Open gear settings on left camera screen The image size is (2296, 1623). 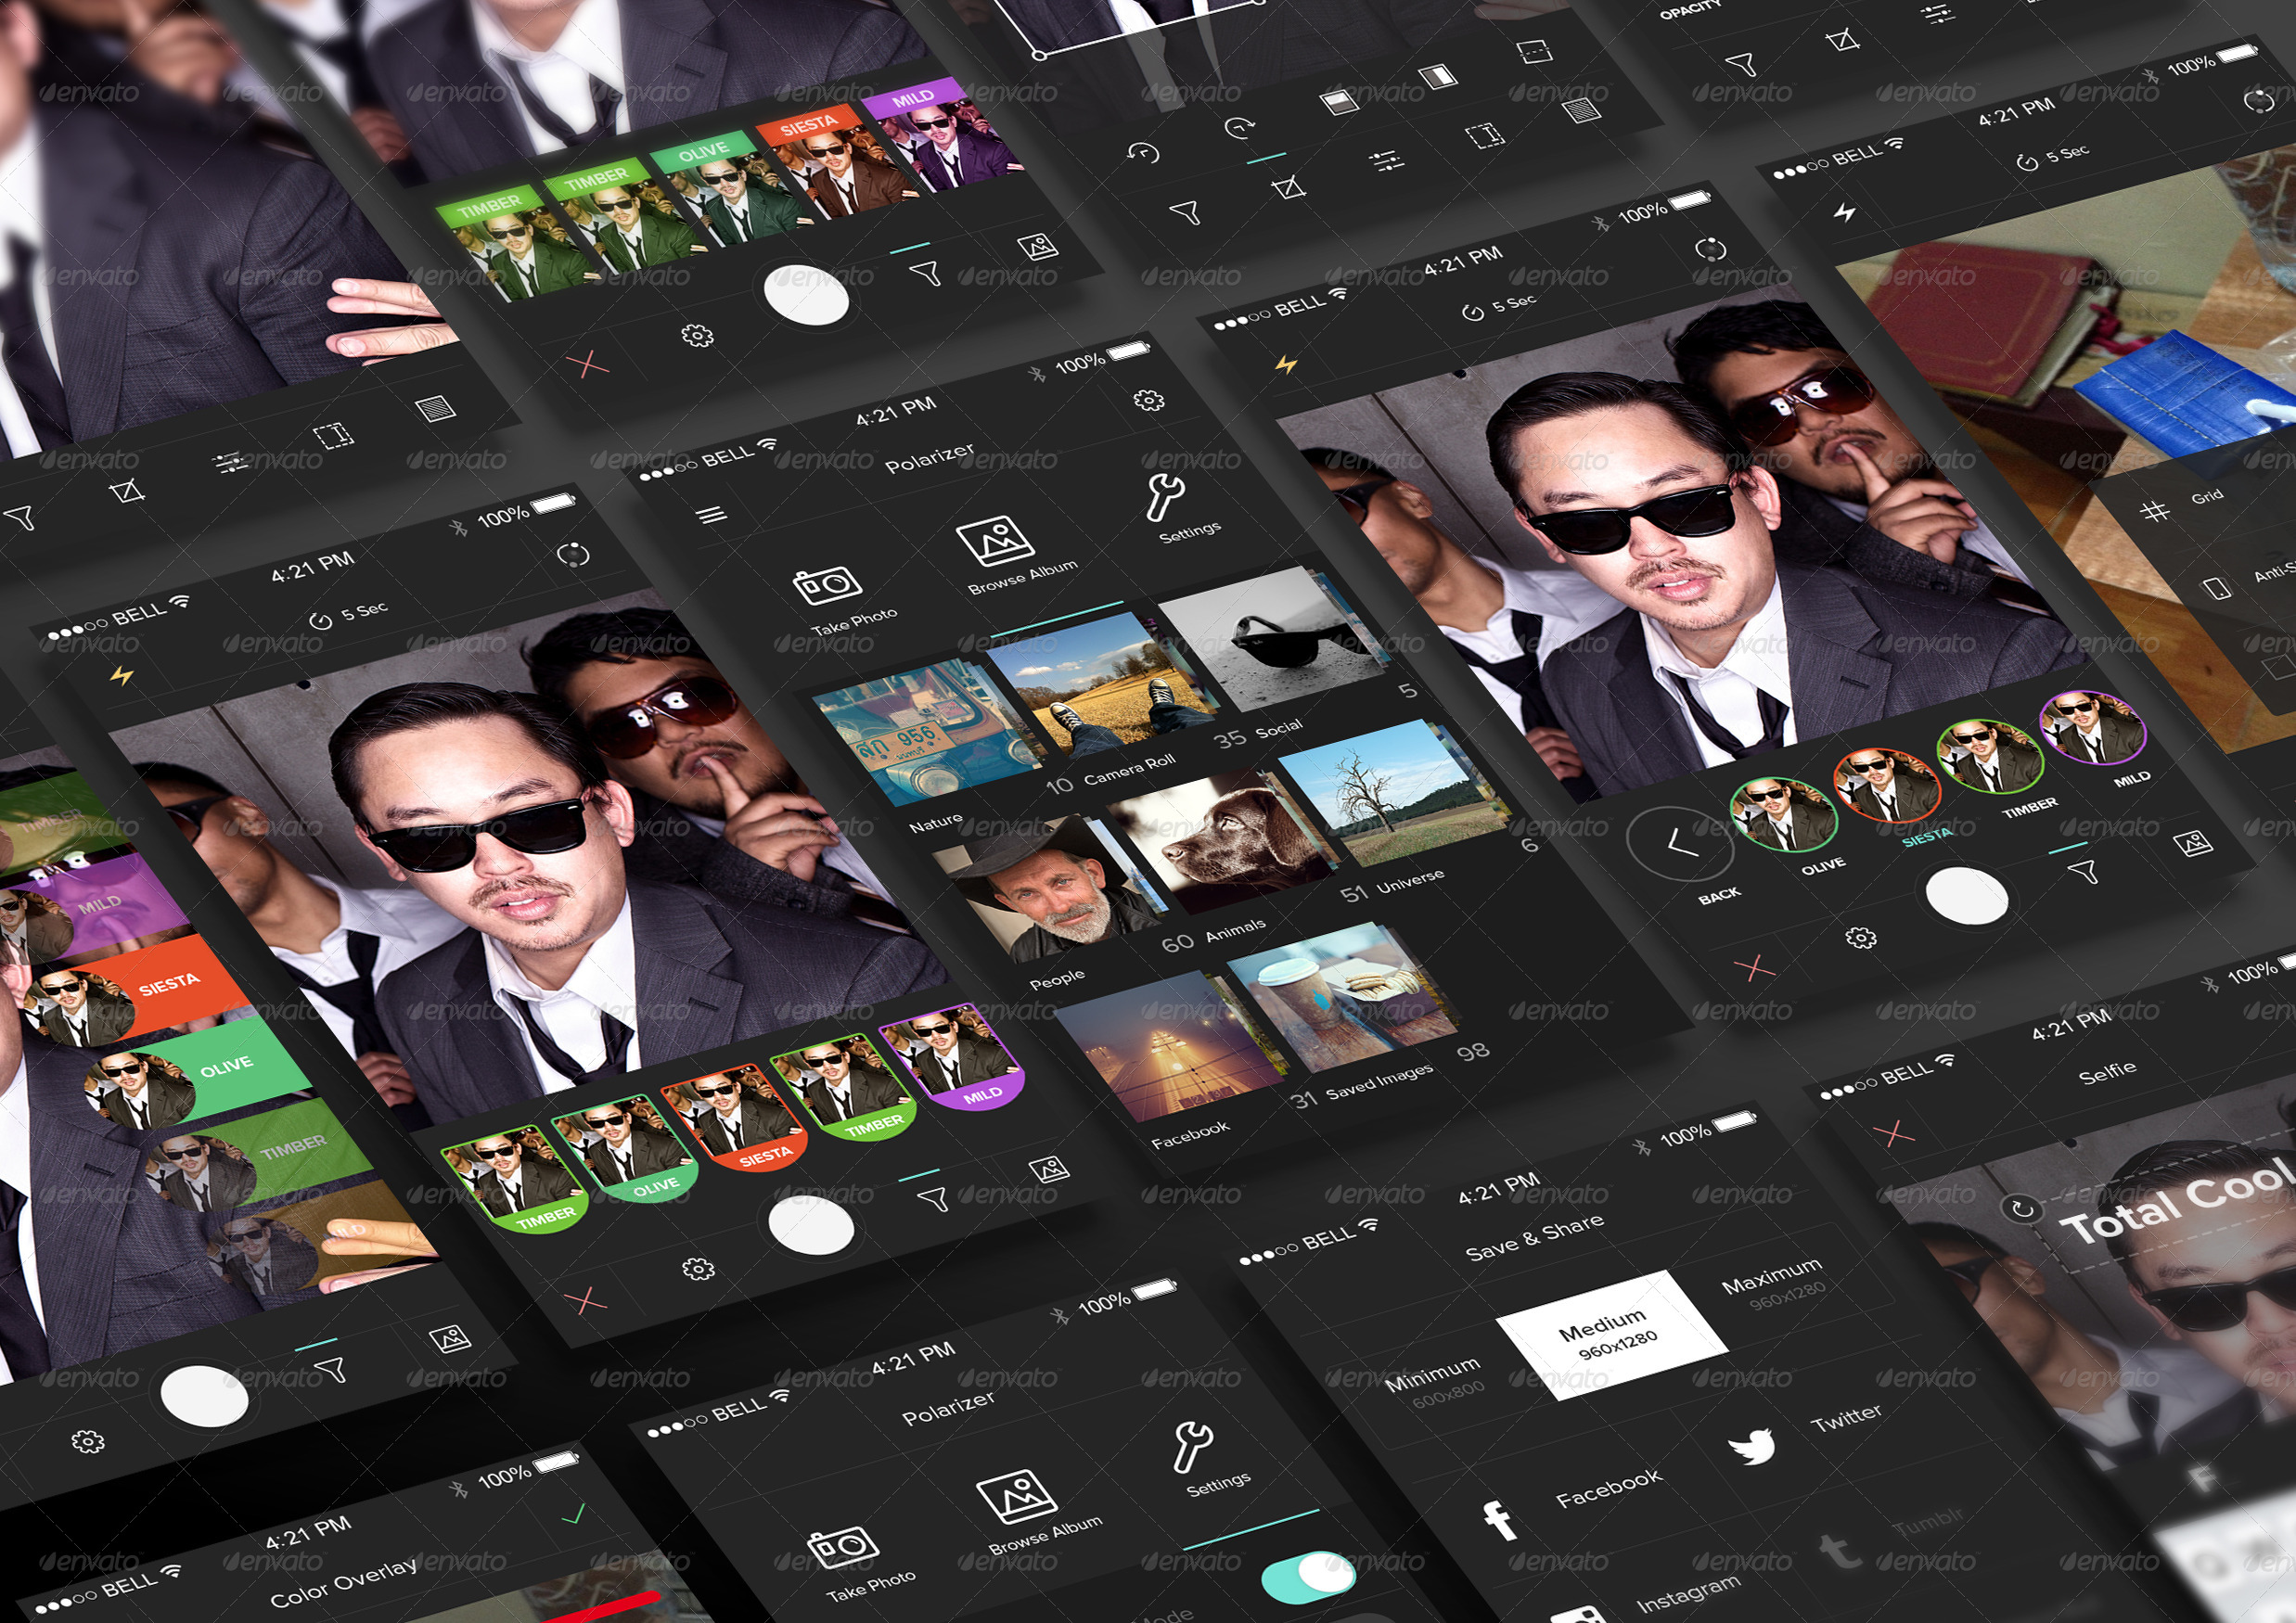698,1268
